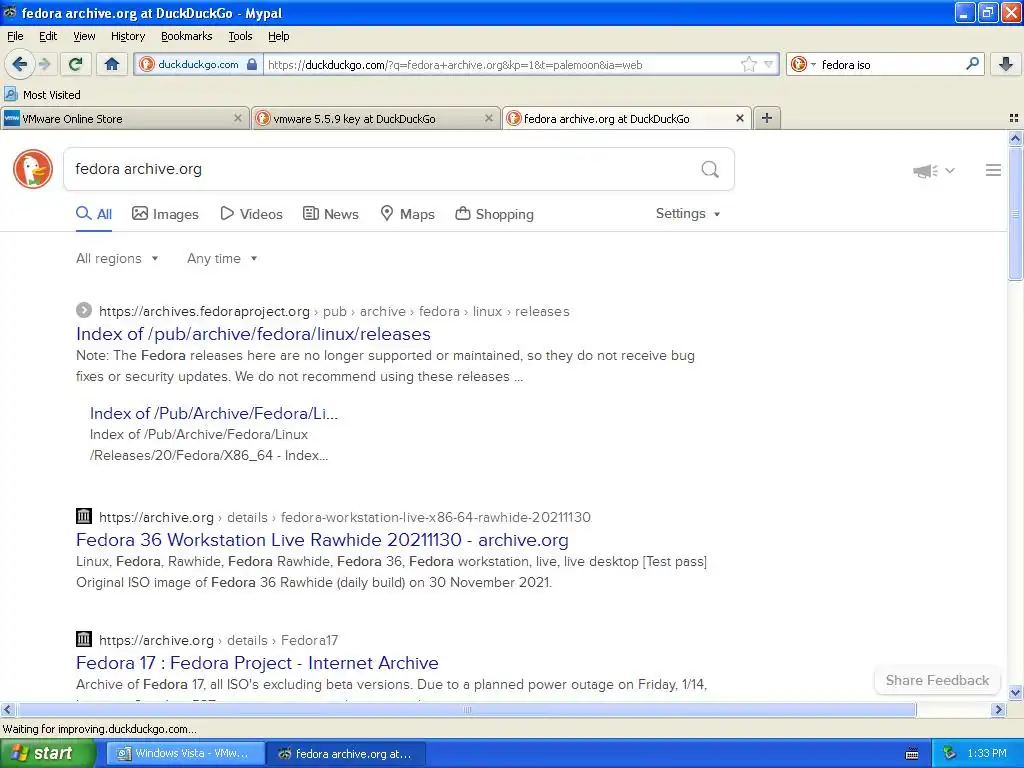Switch to Maps results
Image resolution: width=1024 pixels, height=768 pixels.
pos(408,214)
